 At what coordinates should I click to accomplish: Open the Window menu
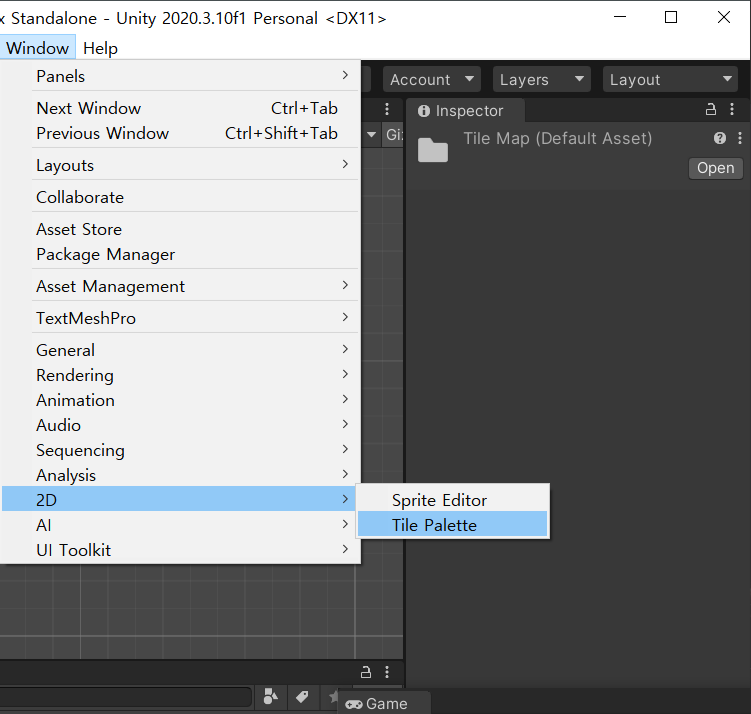[x=37, y=48]
